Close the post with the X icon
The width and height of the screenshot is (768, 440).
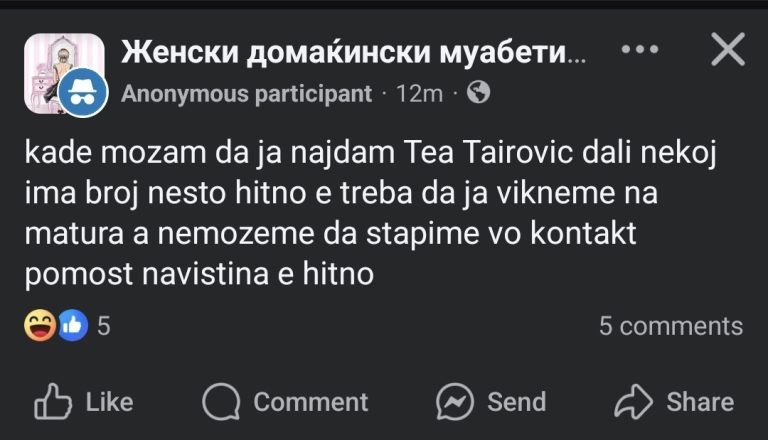click(728, 49)
